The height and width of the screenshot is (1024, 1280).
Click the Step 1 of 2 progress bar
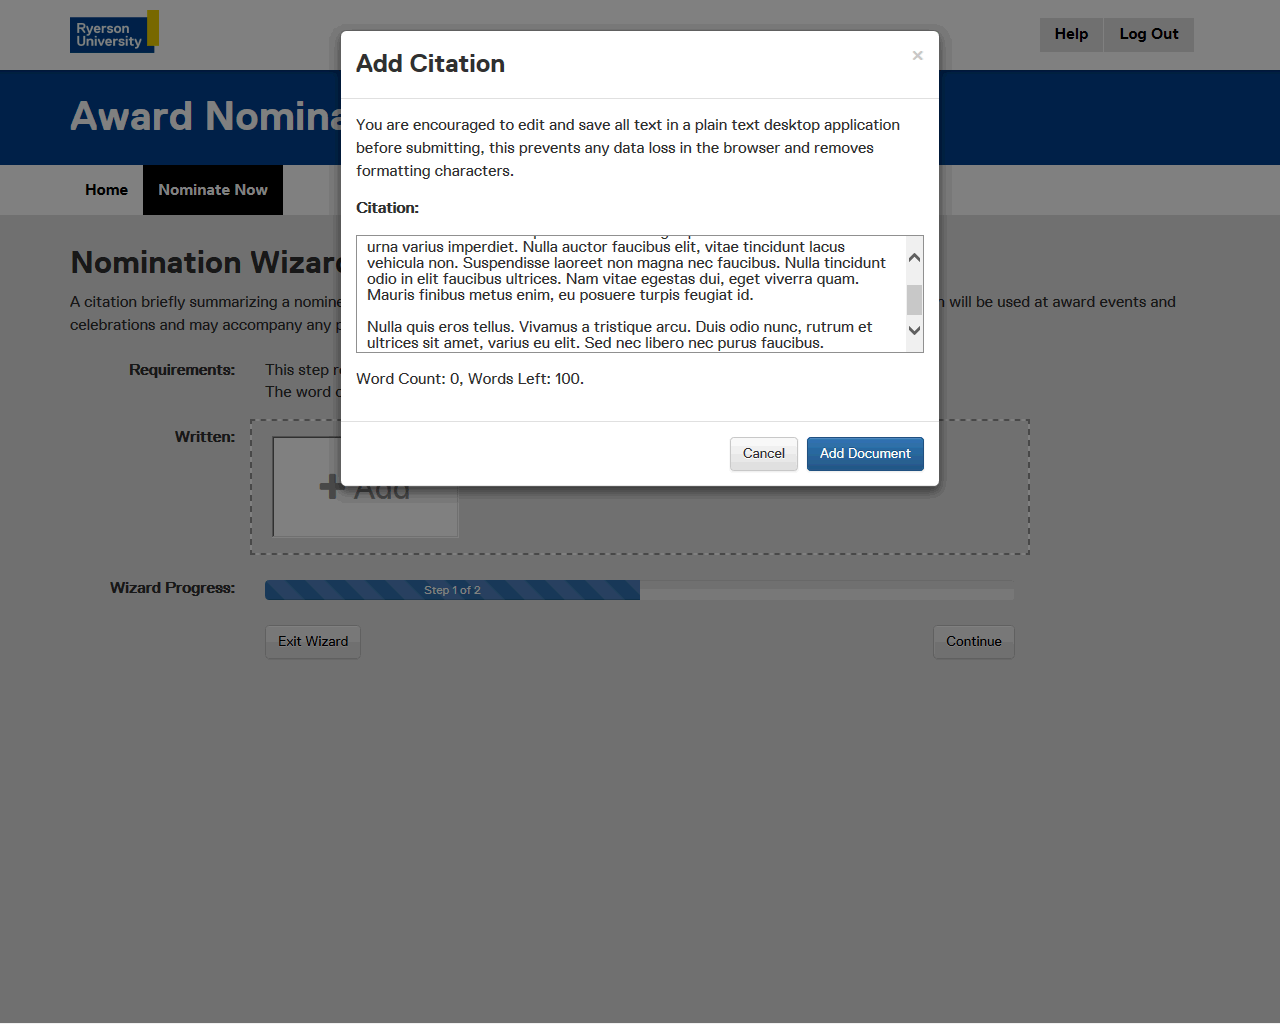tap(452, 590)
